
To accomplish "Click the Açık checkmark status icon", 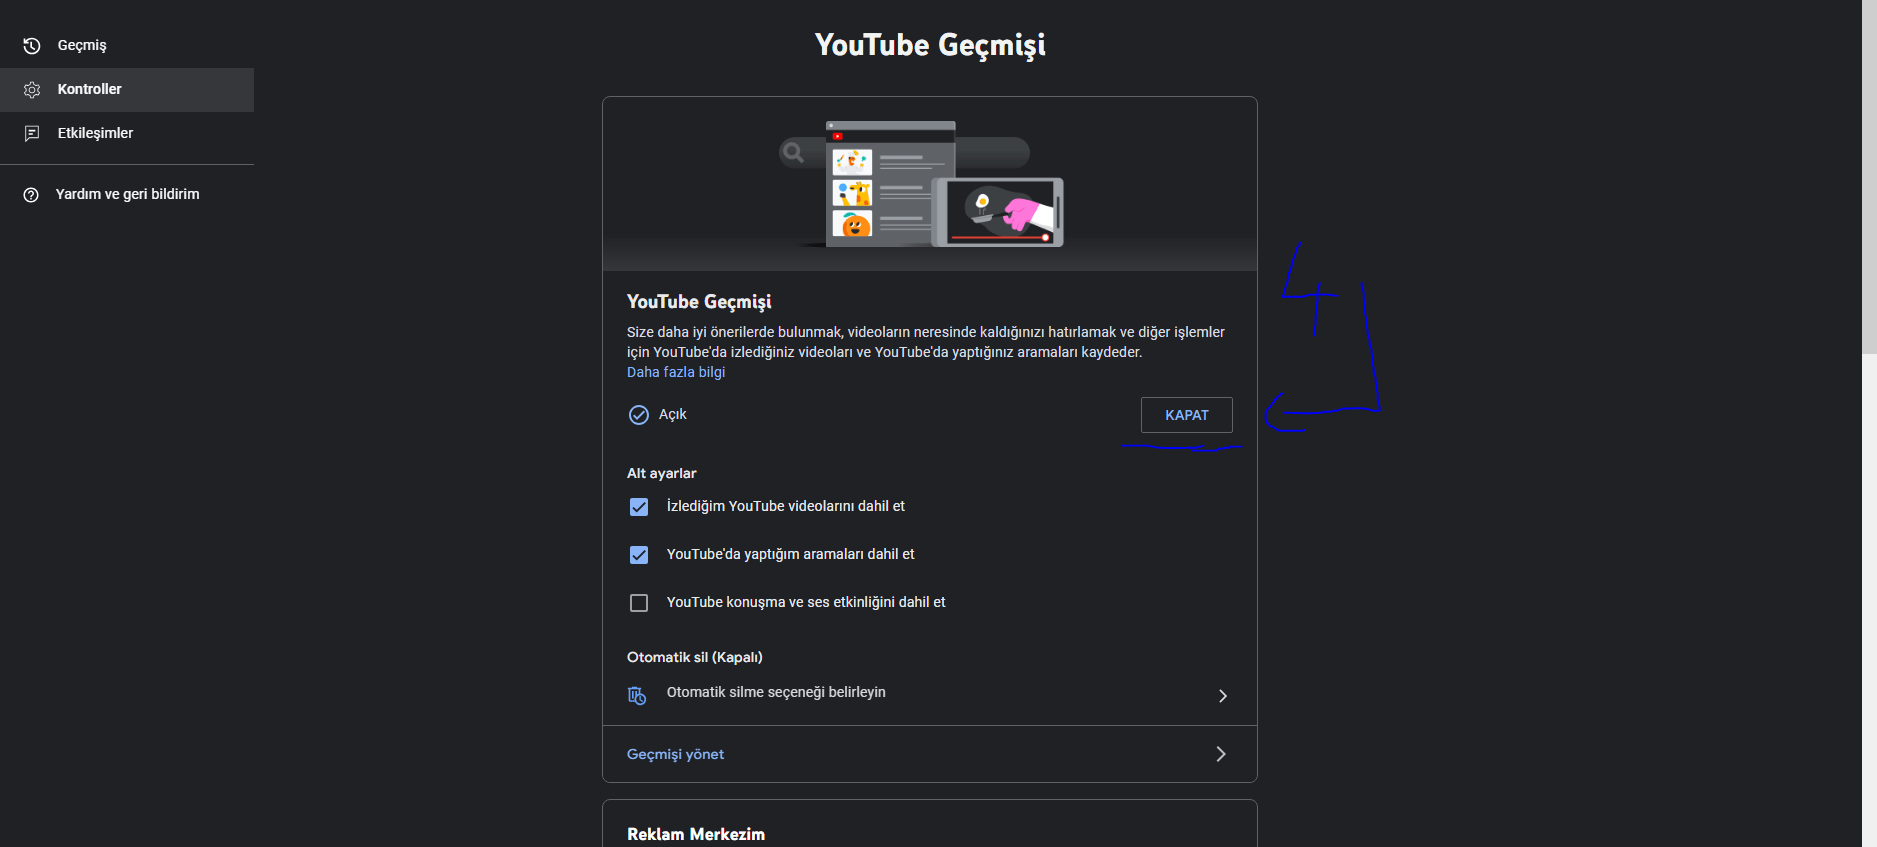I will [639, 415].
